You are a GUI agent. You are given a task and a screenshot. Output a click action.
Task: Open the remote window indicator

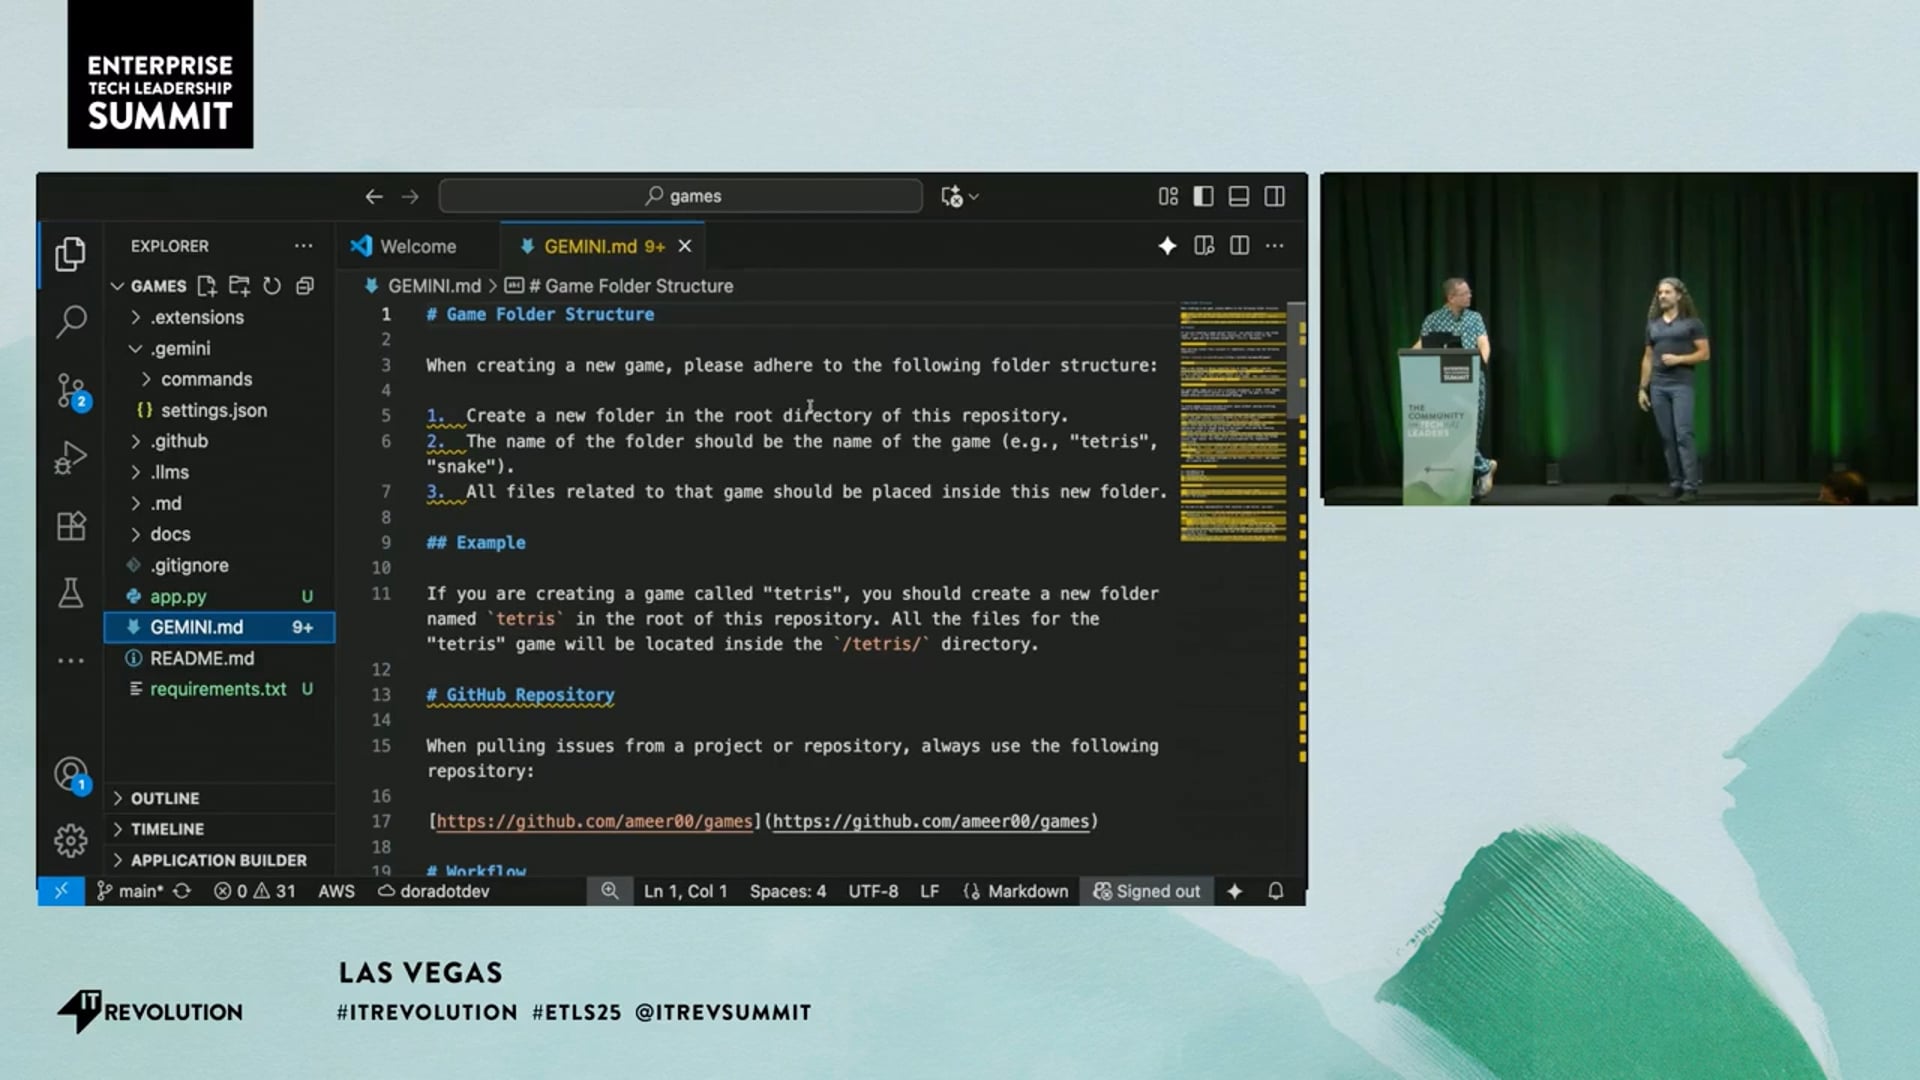click(x=61, y=891)
